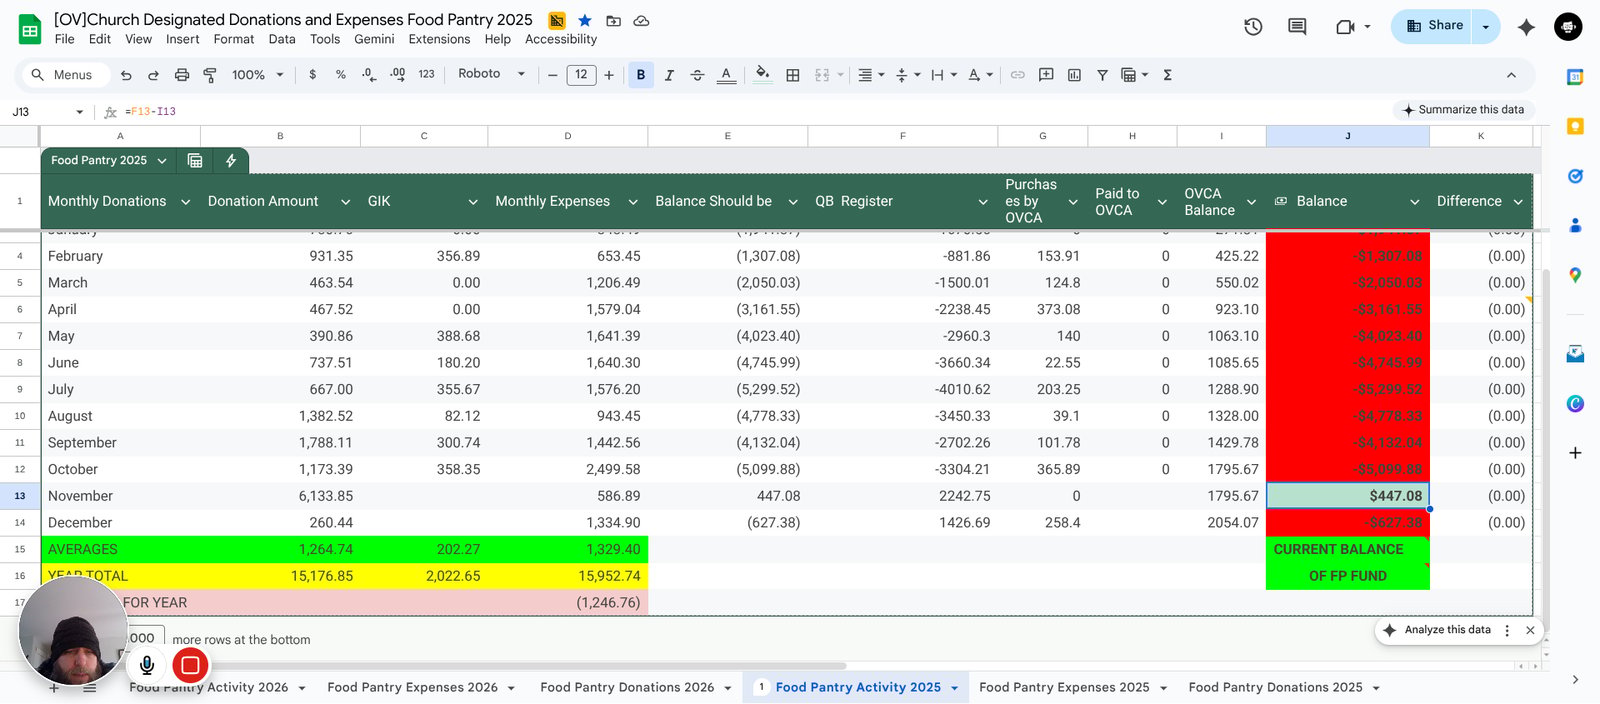Collapse the toolbar with the chevron
The height and width of the screenshot is (704, 1600).
(1511, 75)
